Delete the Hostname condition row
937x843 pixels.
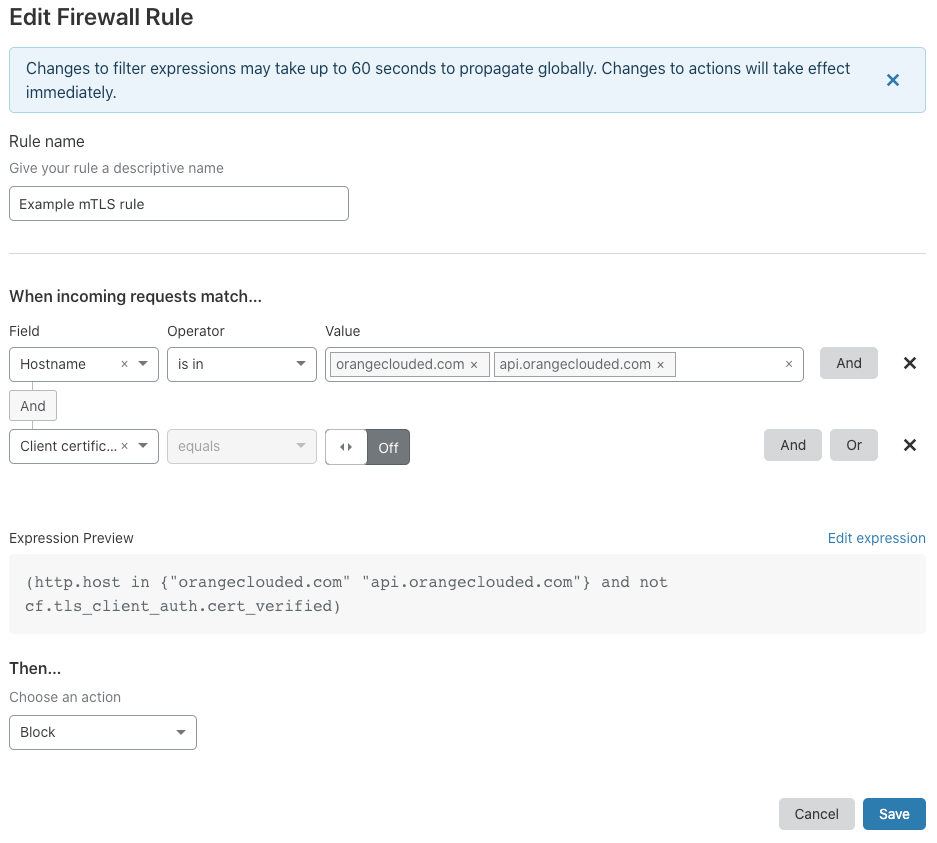(909, 363)
